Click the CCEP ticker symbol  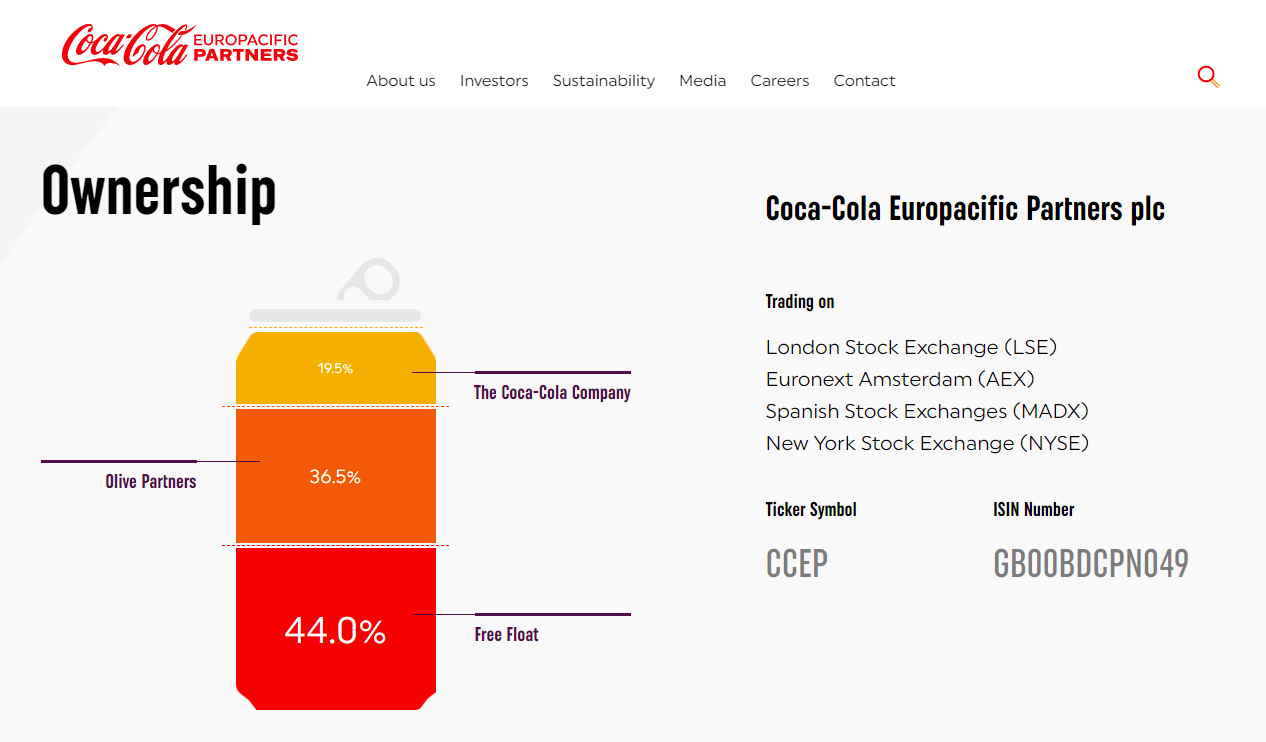pyautogui.click(x=797, y=564)
